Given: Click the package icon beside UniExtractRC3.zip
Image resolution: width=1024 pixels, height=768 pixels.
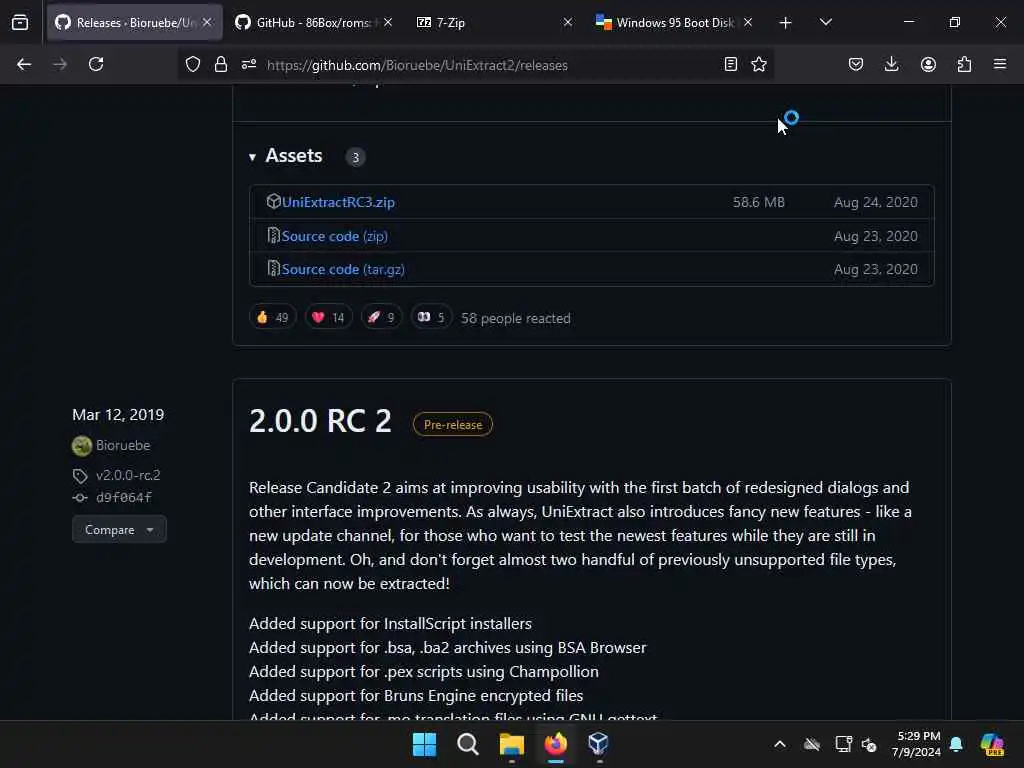Looking at the screenshot, I should [x=274, y=201].
